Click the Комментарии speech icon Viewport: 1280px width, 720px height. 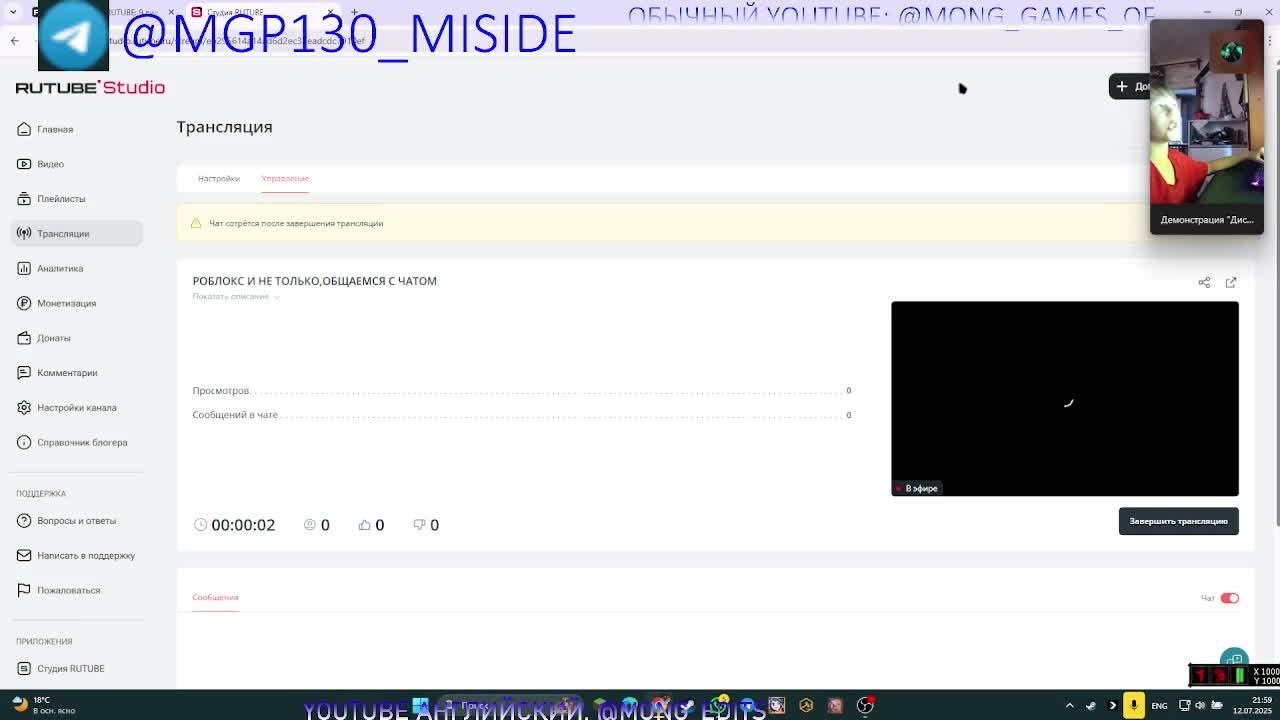pyautogui.click(x=24, y=373)
